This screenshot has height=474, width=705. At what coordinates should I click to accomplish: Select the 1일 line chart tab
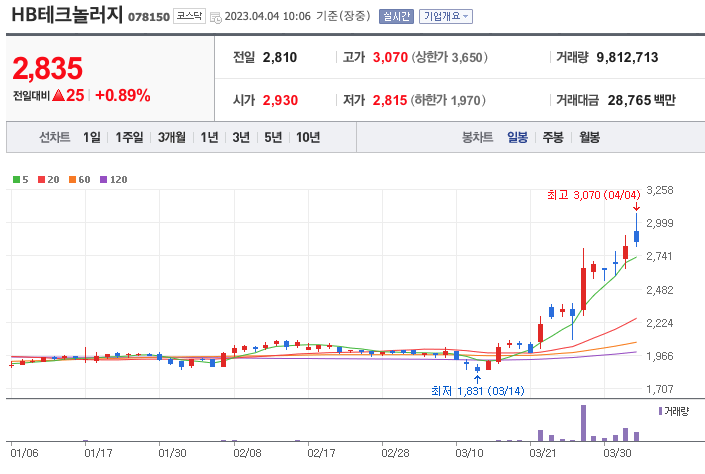(x=92, y=137)
